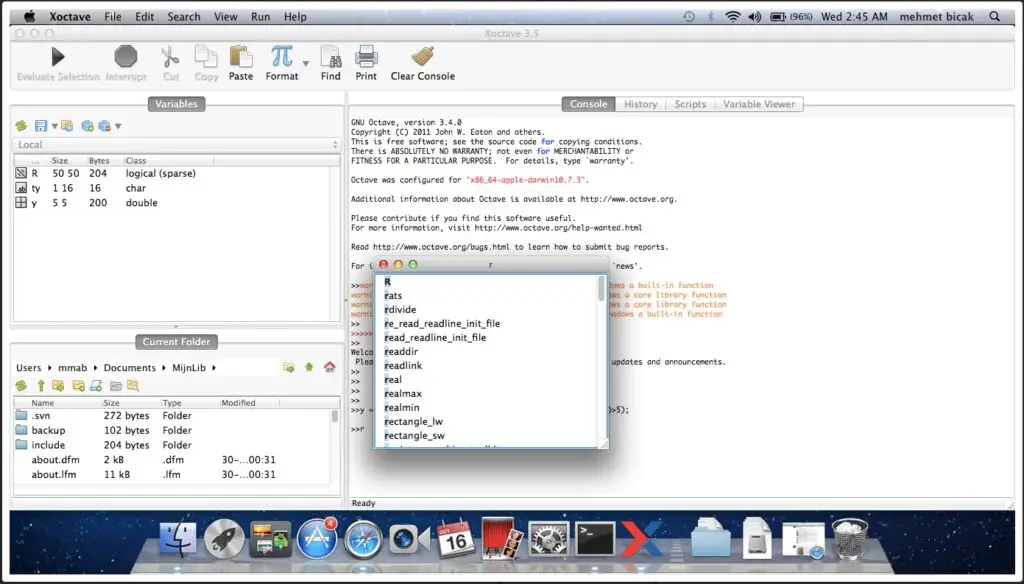1024x584 pixels.
Task: Click the Copy toolbar icon
Action: tap(206, 57)
